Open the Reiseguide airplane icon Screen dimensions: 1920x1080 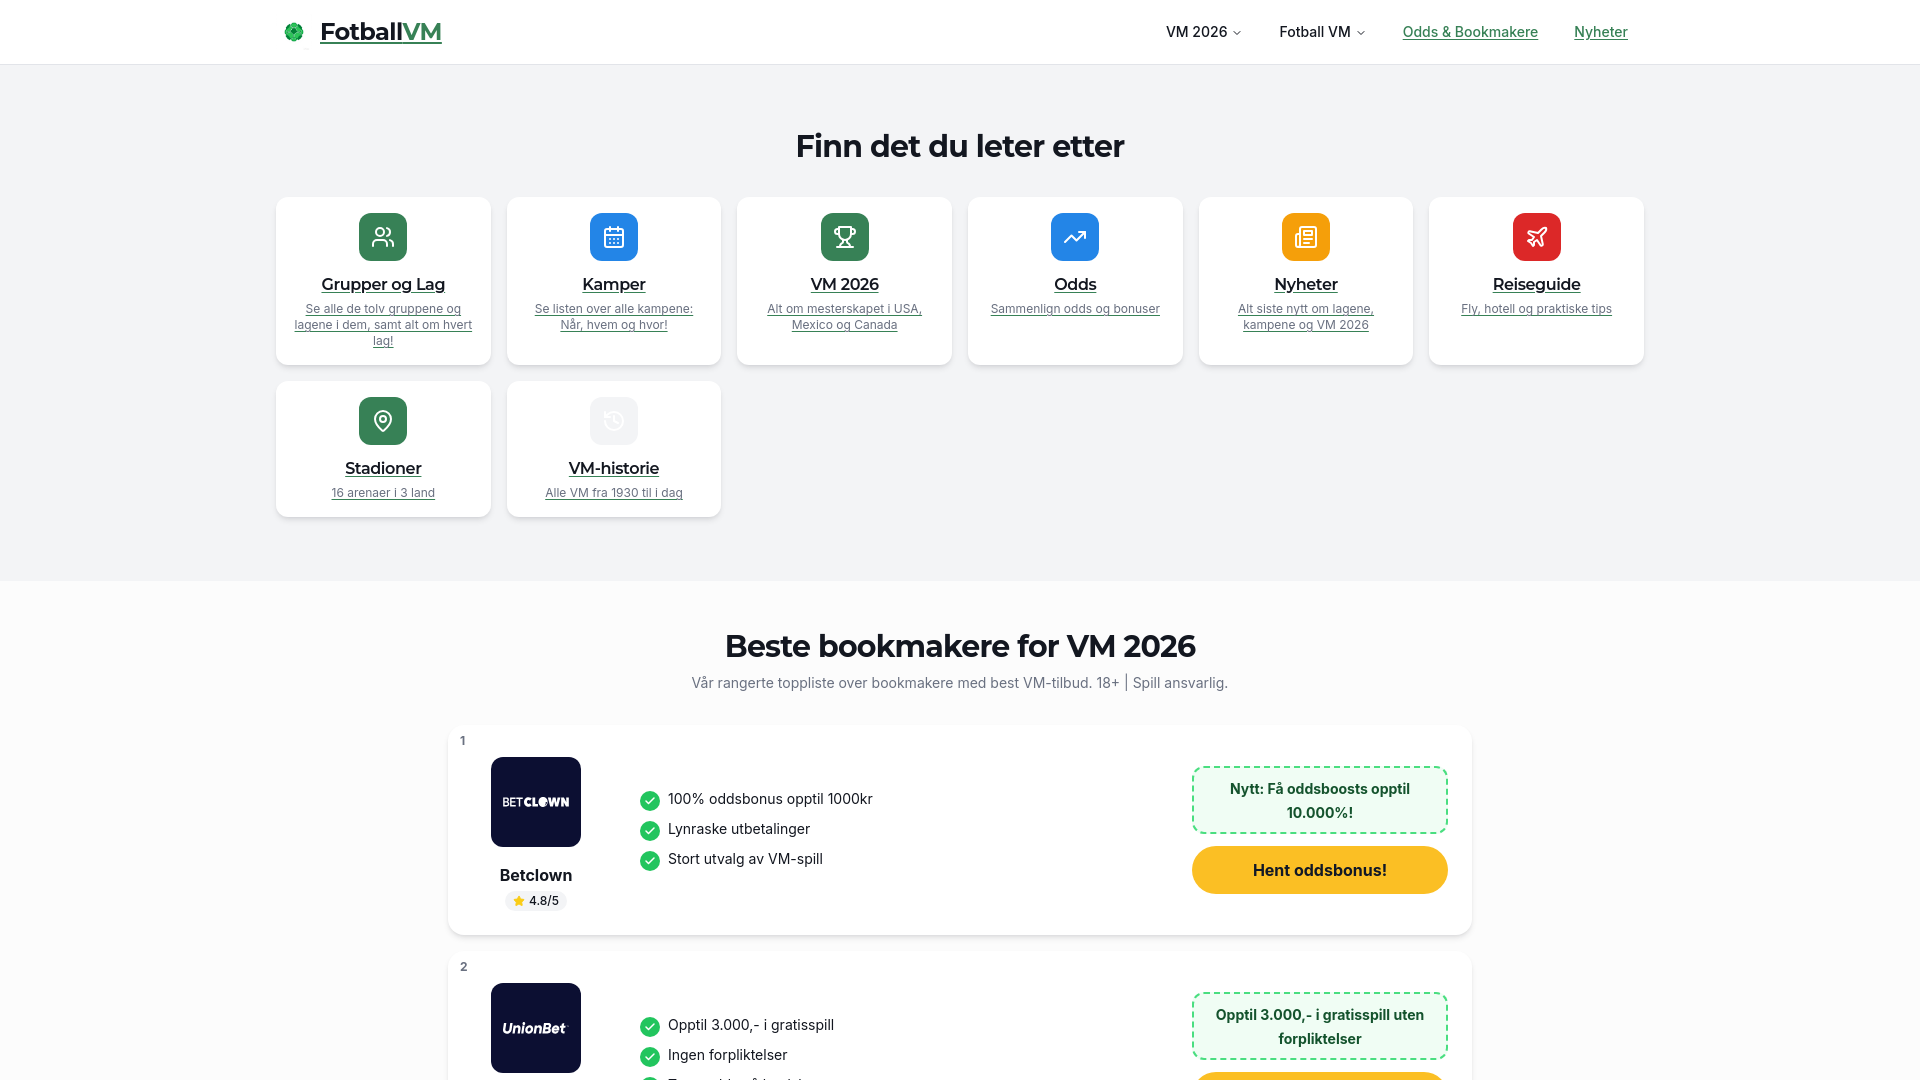[x=1537, y=237]
